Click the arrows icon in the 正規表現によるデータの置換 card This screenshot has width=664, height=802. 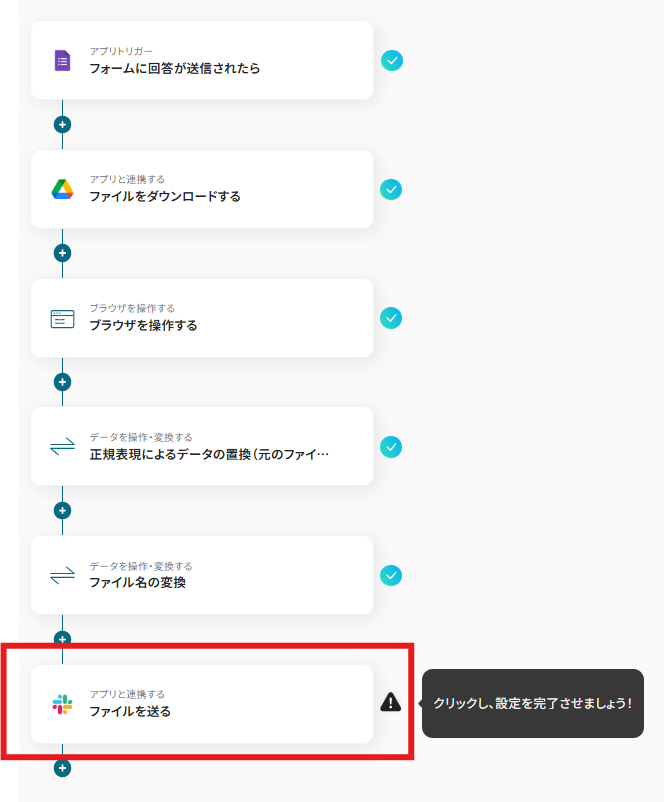point(62,447)
